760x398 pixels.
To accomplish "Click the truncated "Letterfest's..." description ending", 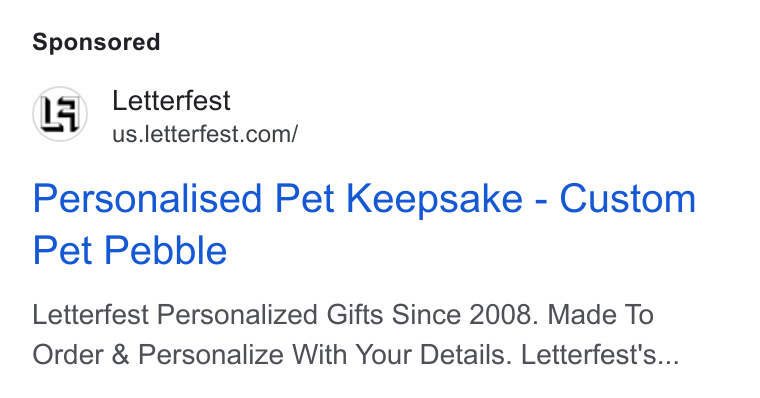I will coord(600,355).
